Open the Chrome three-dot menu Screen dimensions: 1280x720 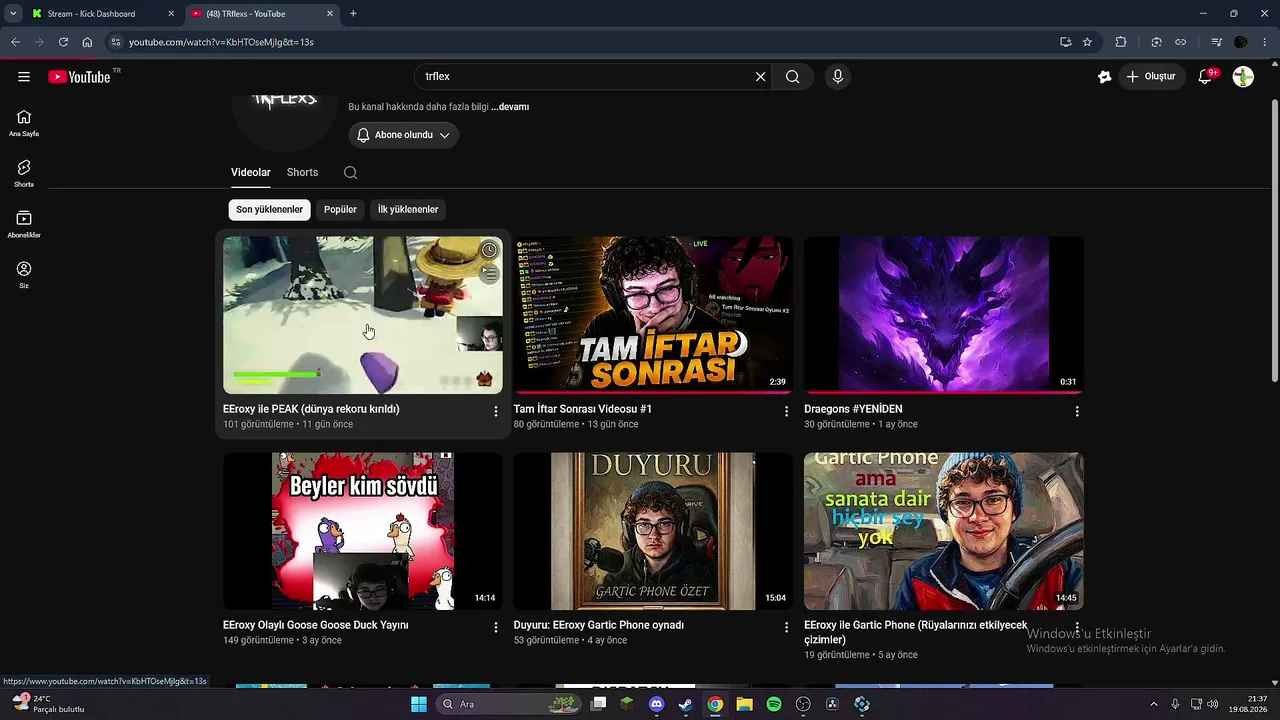[x=1265, y=42]
